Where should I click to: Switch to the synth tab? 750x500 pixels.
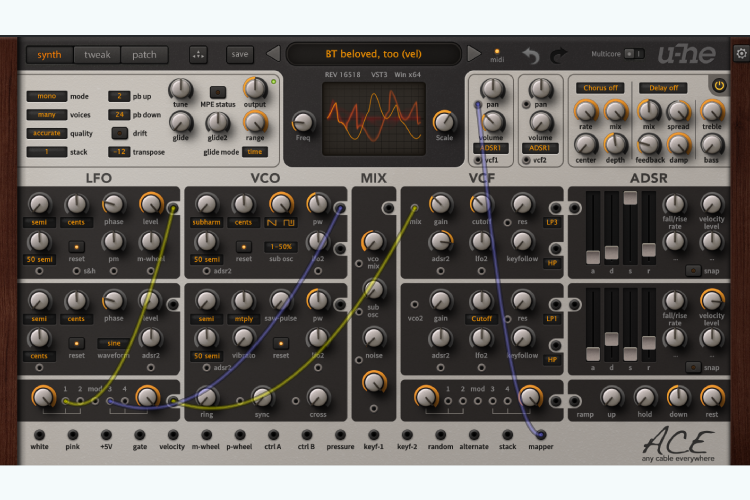[x=49, y=55]
